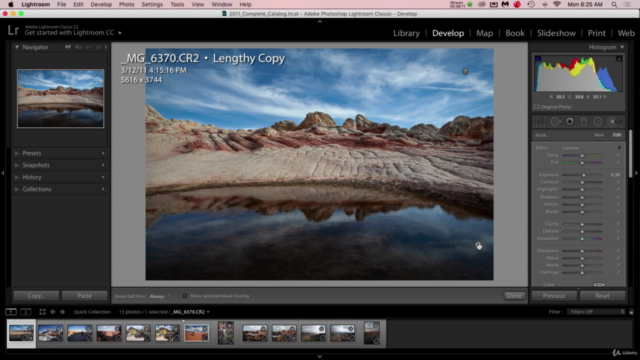Expand the Presets panel
The image size is (640, 360).
click(x=17, y=153)
